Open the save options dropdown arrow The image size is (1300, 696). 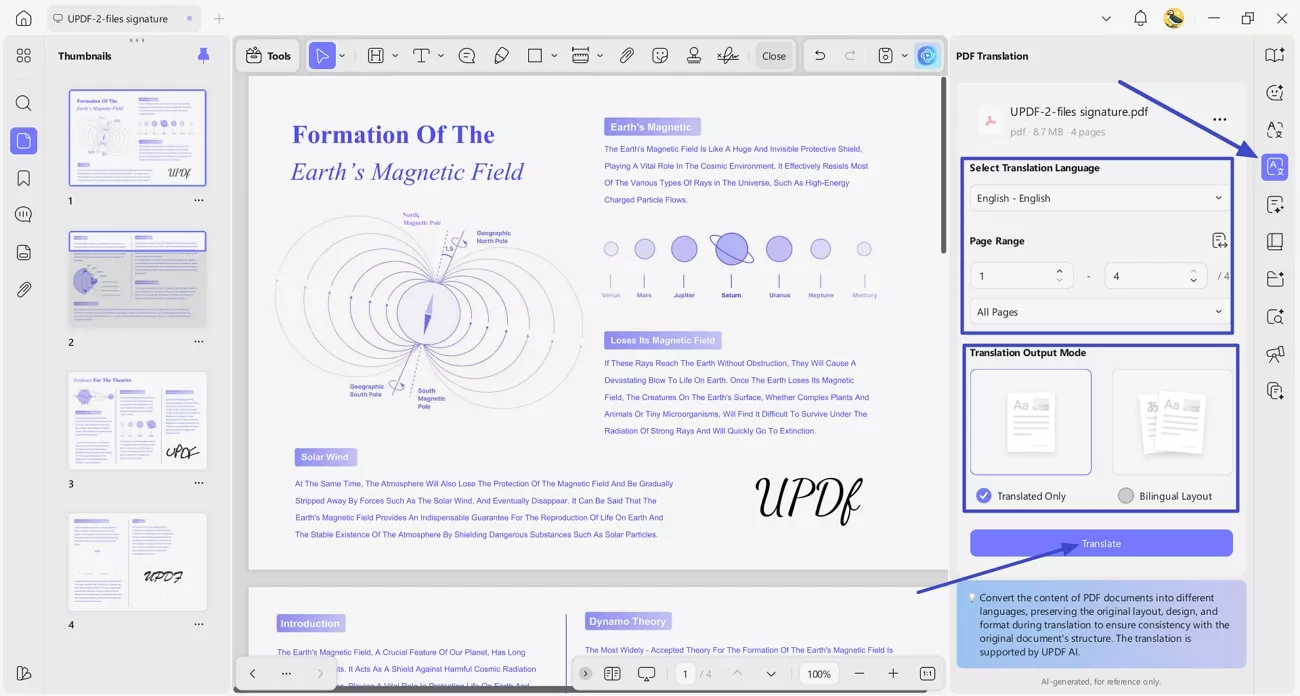(904, 56)
